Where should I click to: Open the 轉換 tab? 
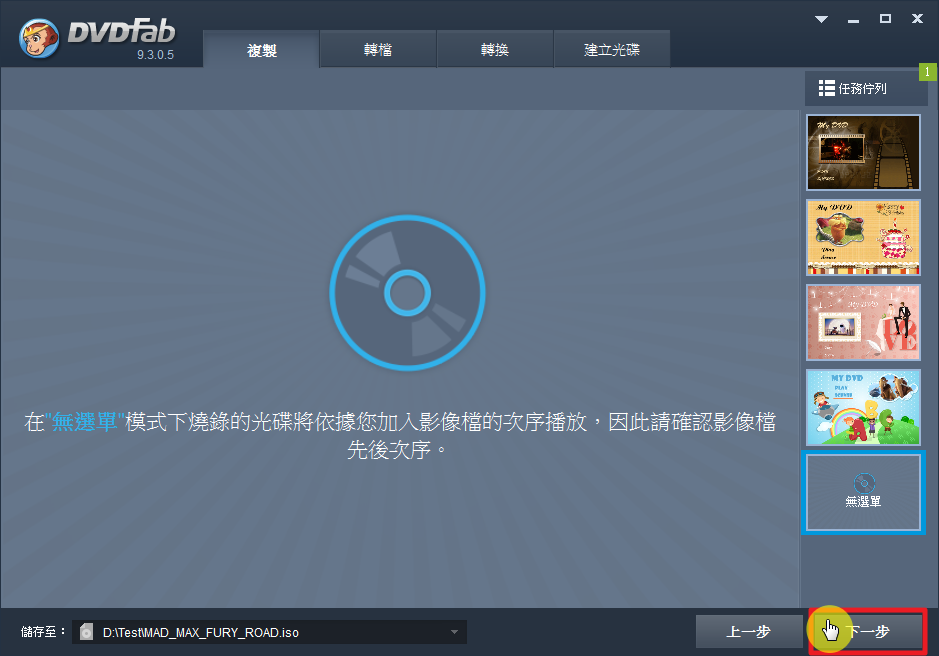click(x=495, y=50)
